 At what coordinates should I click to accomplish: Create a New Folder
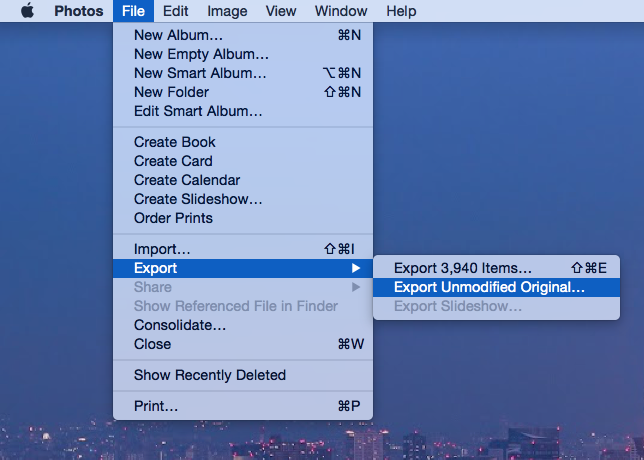tap(243, 92)
